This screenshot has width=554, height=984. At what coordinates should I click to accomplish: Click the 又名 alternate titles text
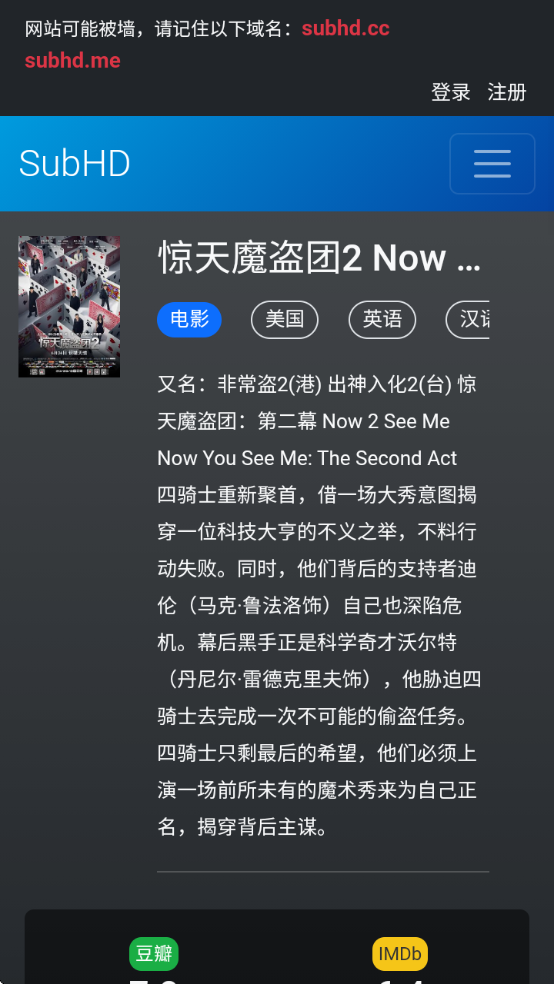317,421
